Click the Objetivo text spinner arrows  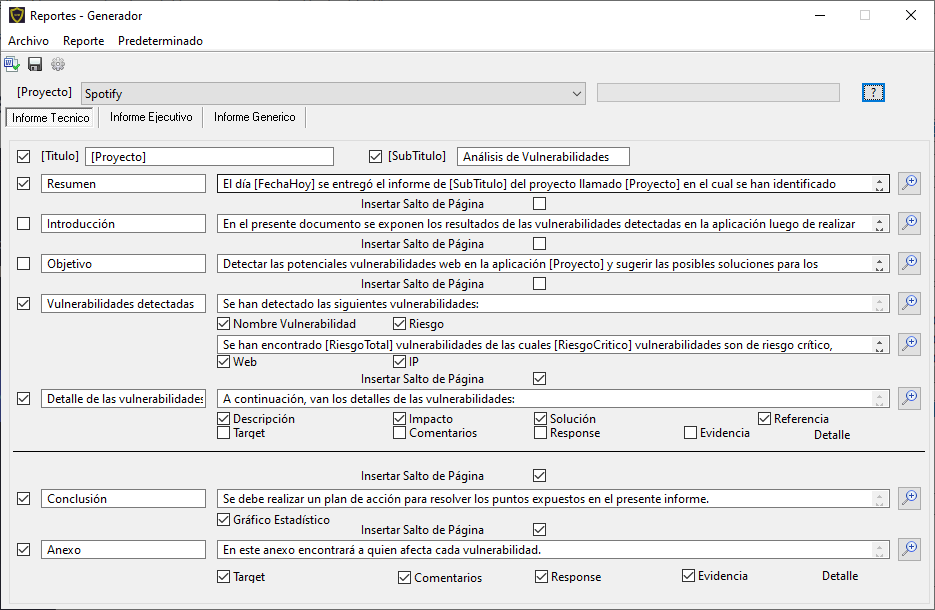(879, 264)
